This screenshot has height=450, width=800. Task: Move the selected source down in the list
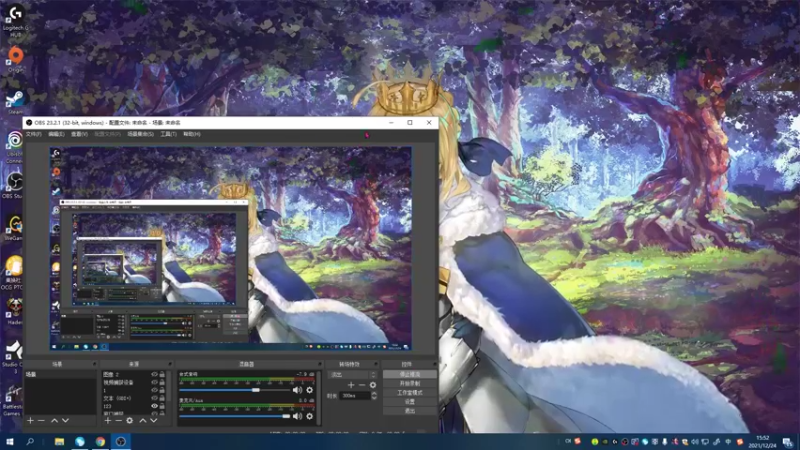coord(154,420)
